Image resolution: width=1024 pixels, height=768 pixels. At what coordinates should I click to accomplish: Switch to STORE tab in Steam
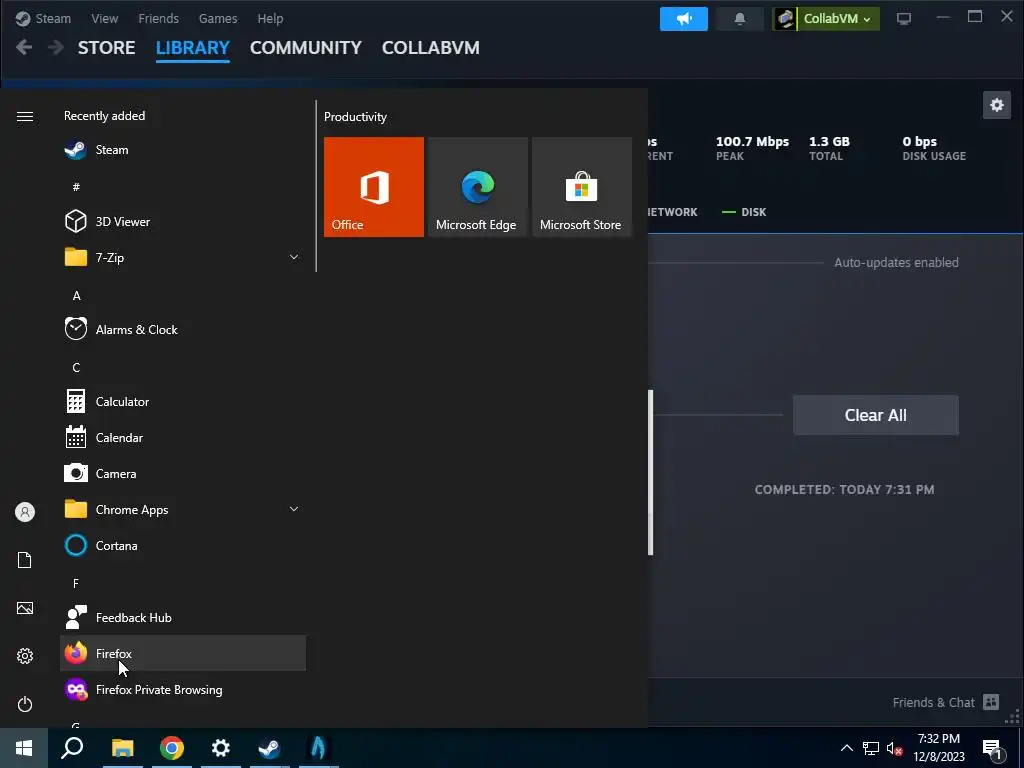[106, 48]
